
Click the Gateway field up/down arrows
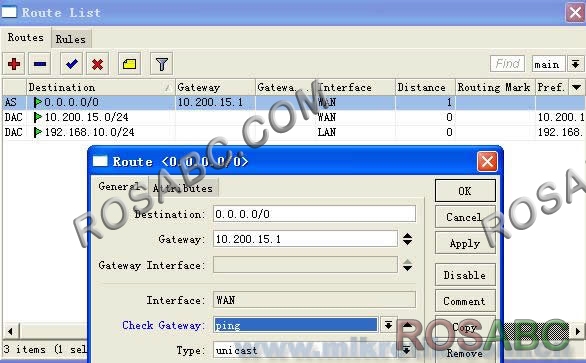click(407, 239)
